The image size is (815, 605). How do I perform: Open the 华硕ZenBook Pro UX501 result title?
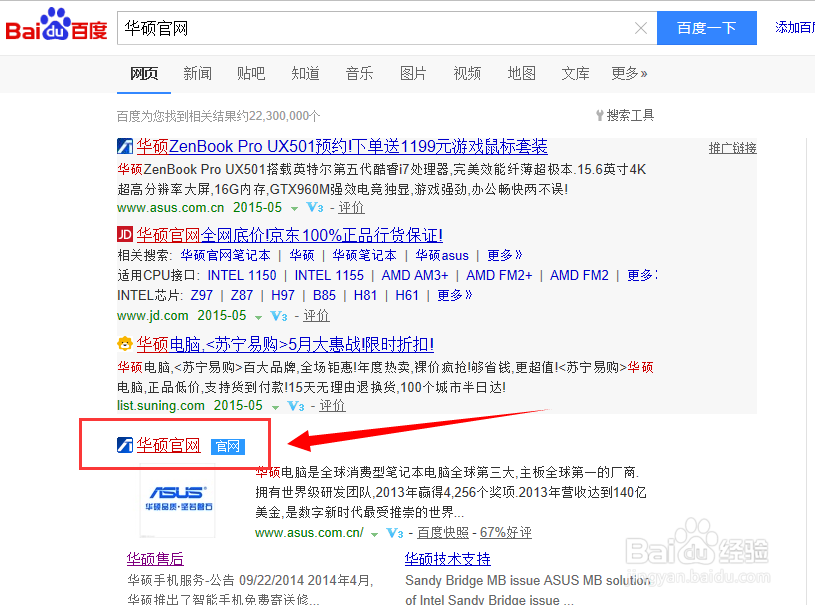[x=342, y=147]
